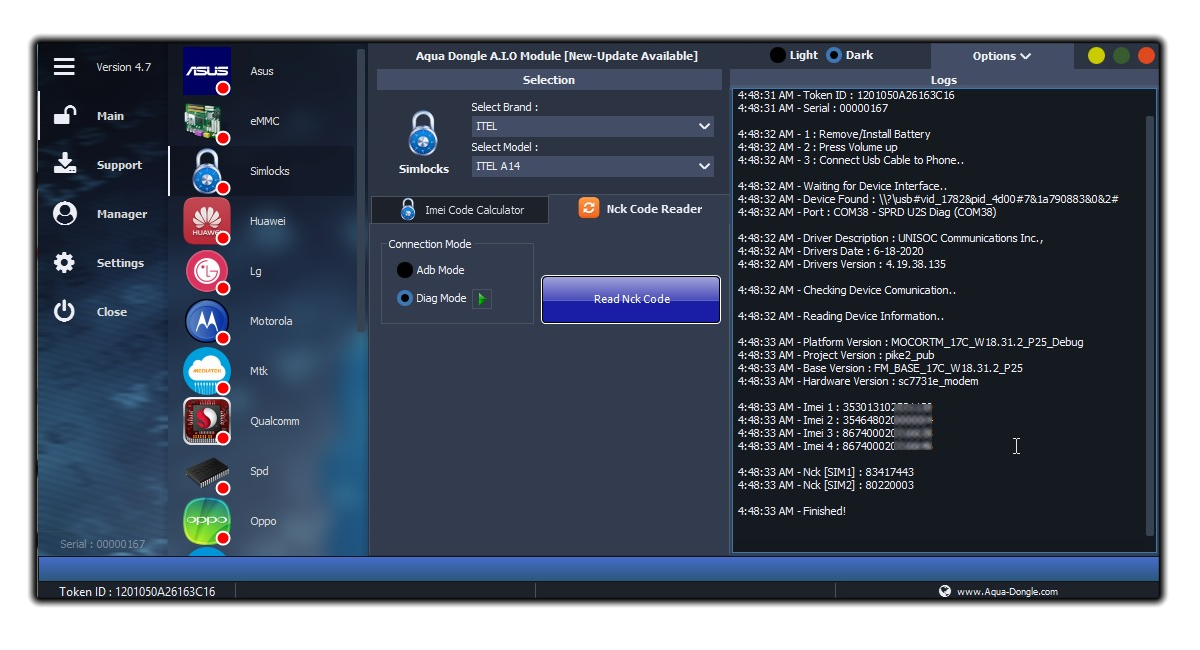Click the Nck [SIM2] log line
This screenshot has width=1200, height=650.
[x=826, y=485]
